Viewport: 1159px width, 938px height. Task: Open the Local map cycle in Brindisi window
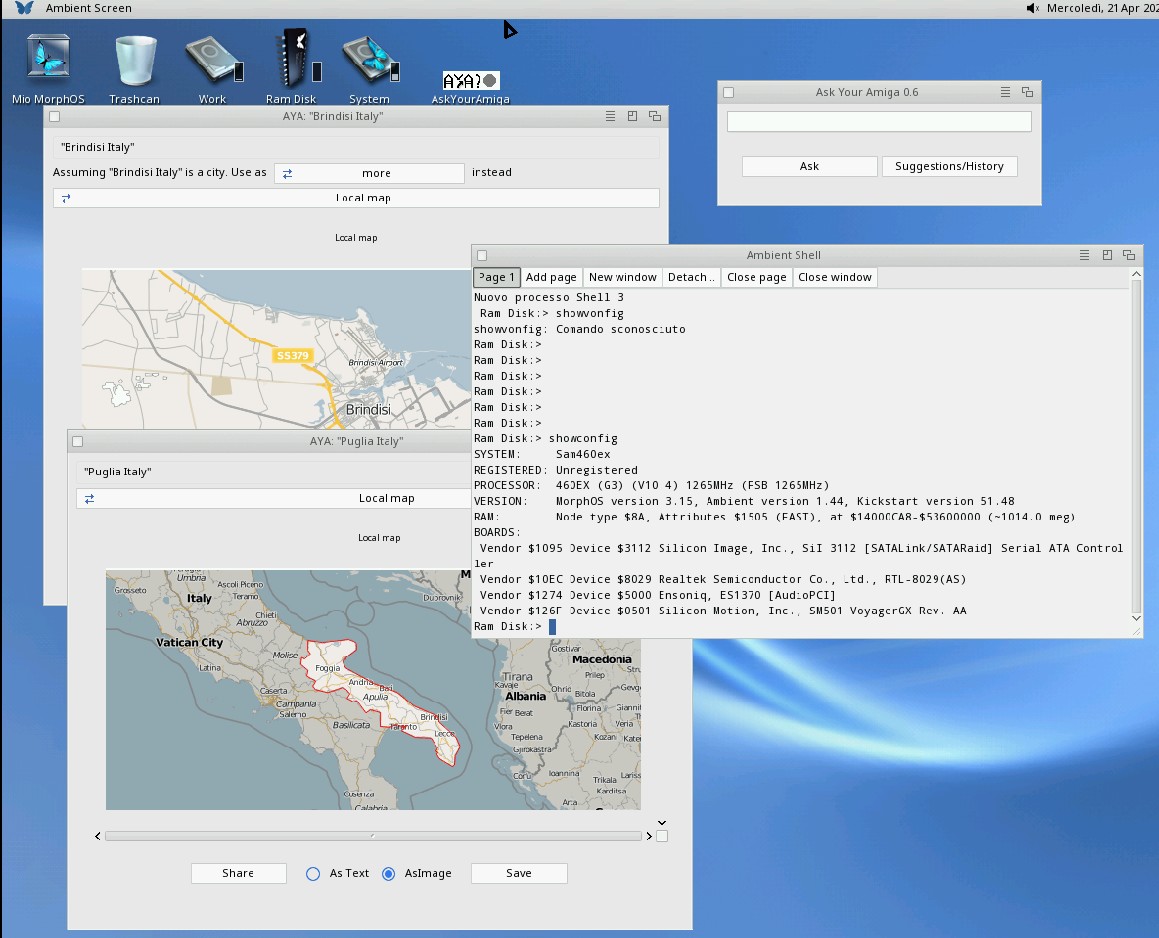(356, 198)
